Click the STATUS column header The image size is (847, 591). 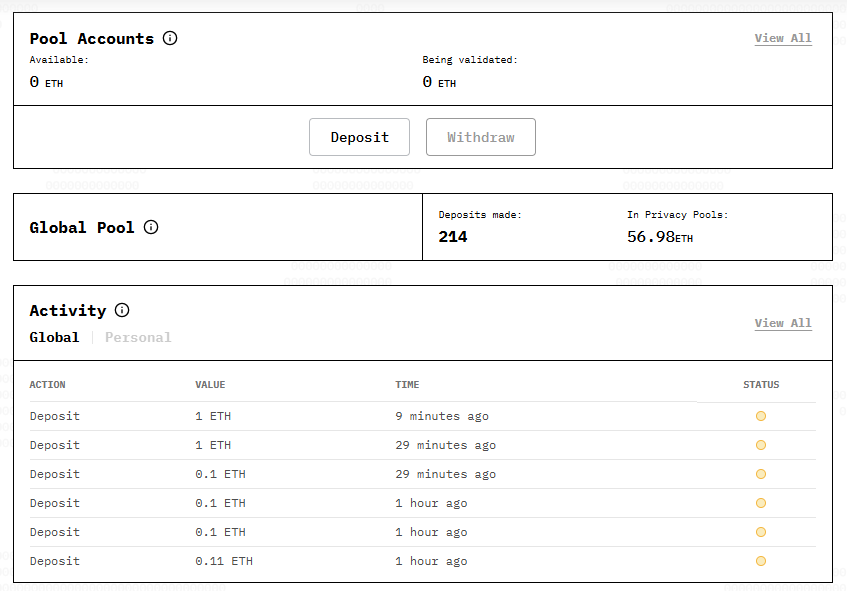tap(761, 385)
